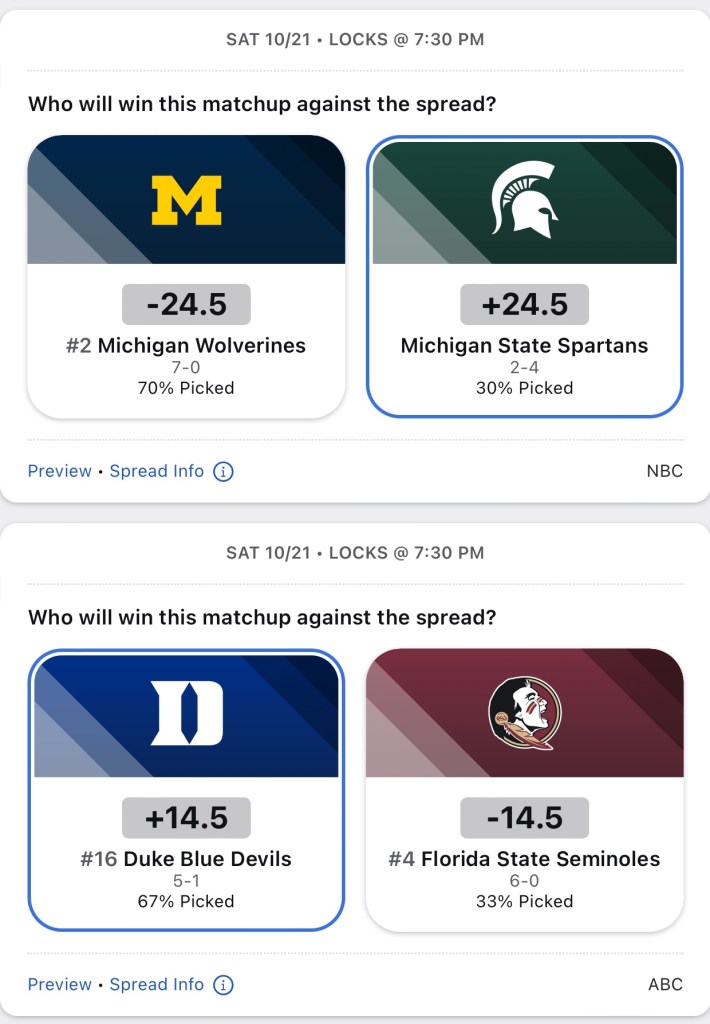Click the +14.5 spread badge

pos(186,817)
